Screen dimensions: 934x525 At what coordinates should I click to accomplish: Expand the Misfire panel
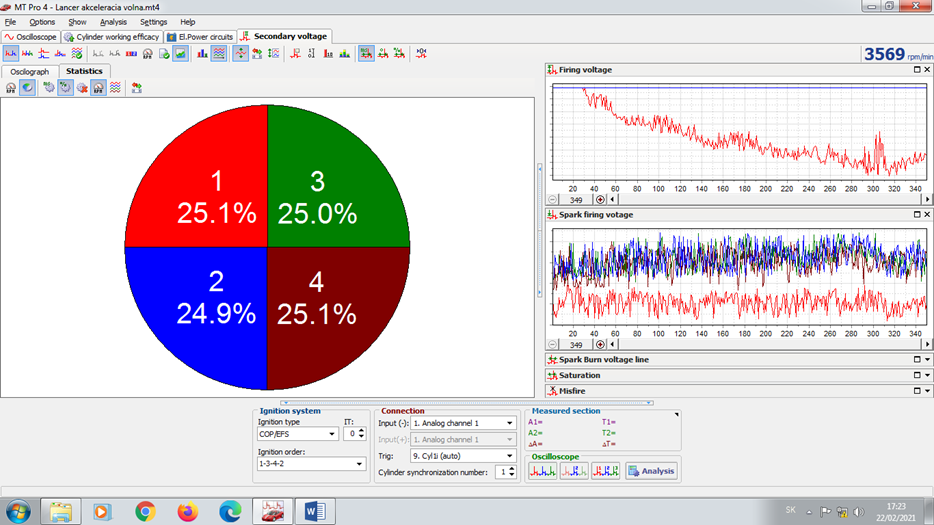click(927, 391)
